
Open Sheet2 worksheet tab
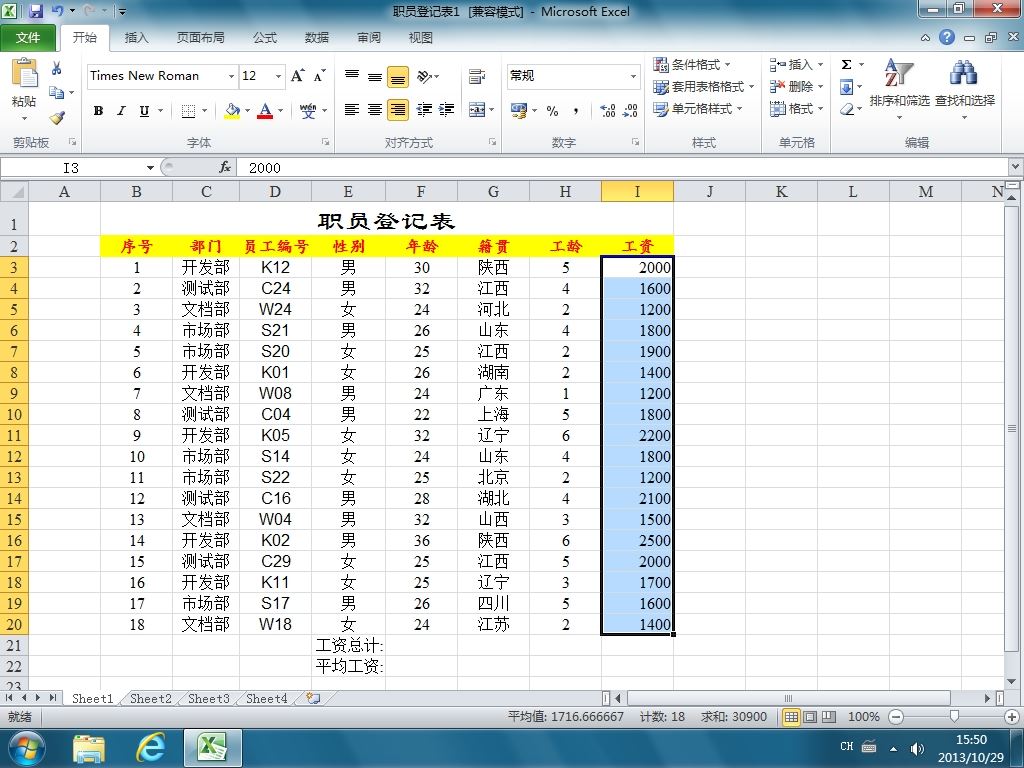150,698
